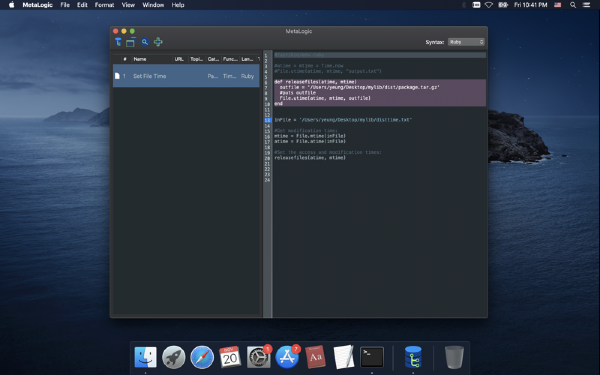Click the 'atime = File.atime(inFile)' line
This screenshot has width=600, height=375.
point(310,142)
